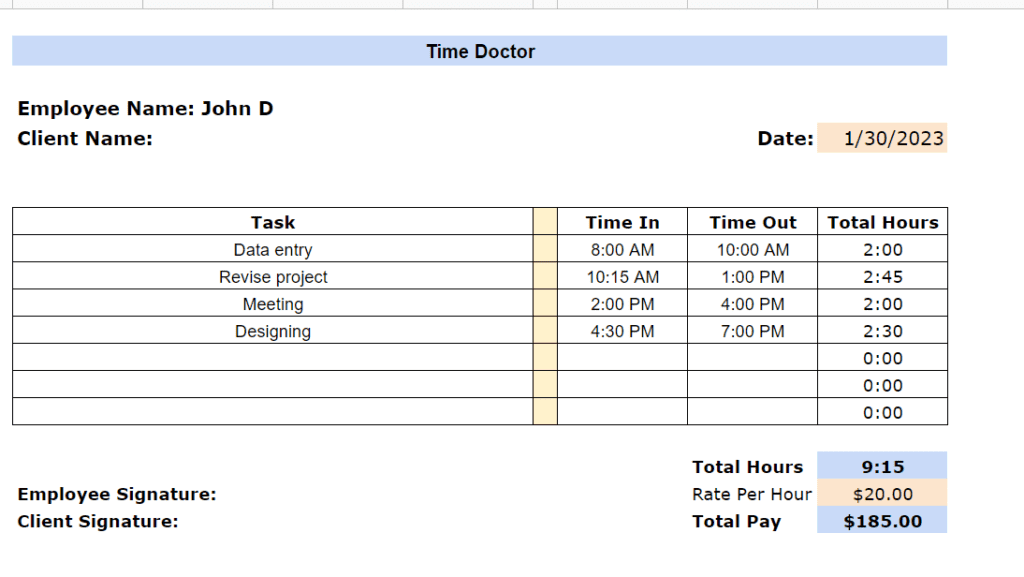Click the Task column header

point(272,222)
